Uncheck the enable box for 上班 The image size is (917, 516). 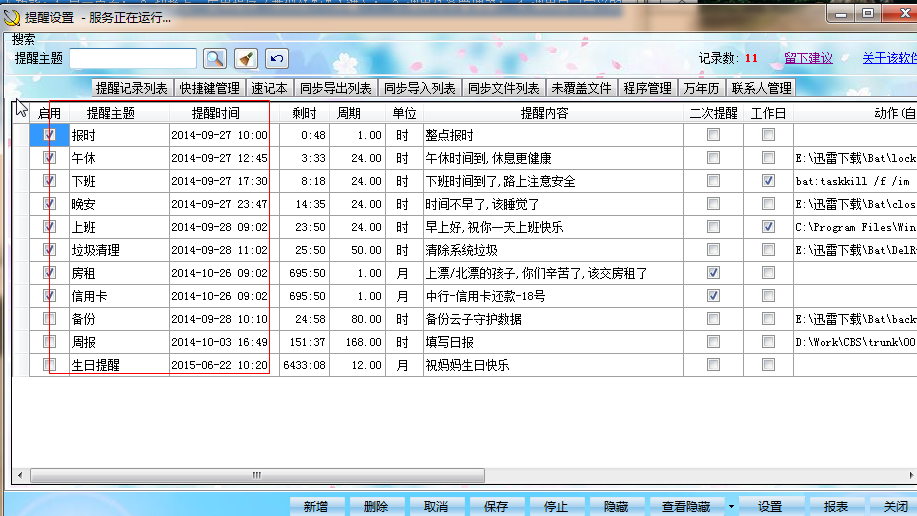click(x=49, y=226)
